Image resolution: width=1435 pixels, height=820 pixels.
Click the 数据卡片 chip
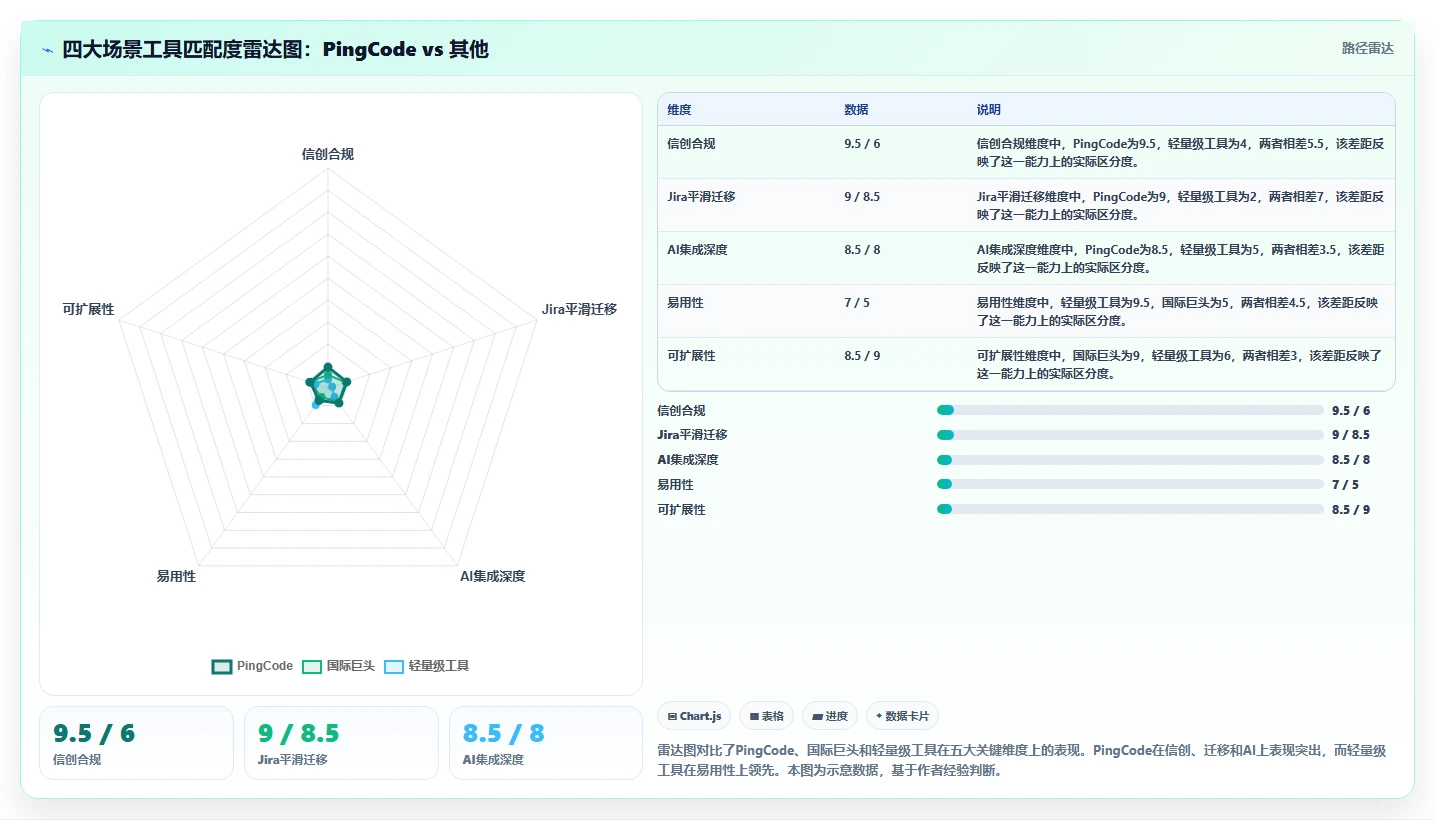[902, 716]
